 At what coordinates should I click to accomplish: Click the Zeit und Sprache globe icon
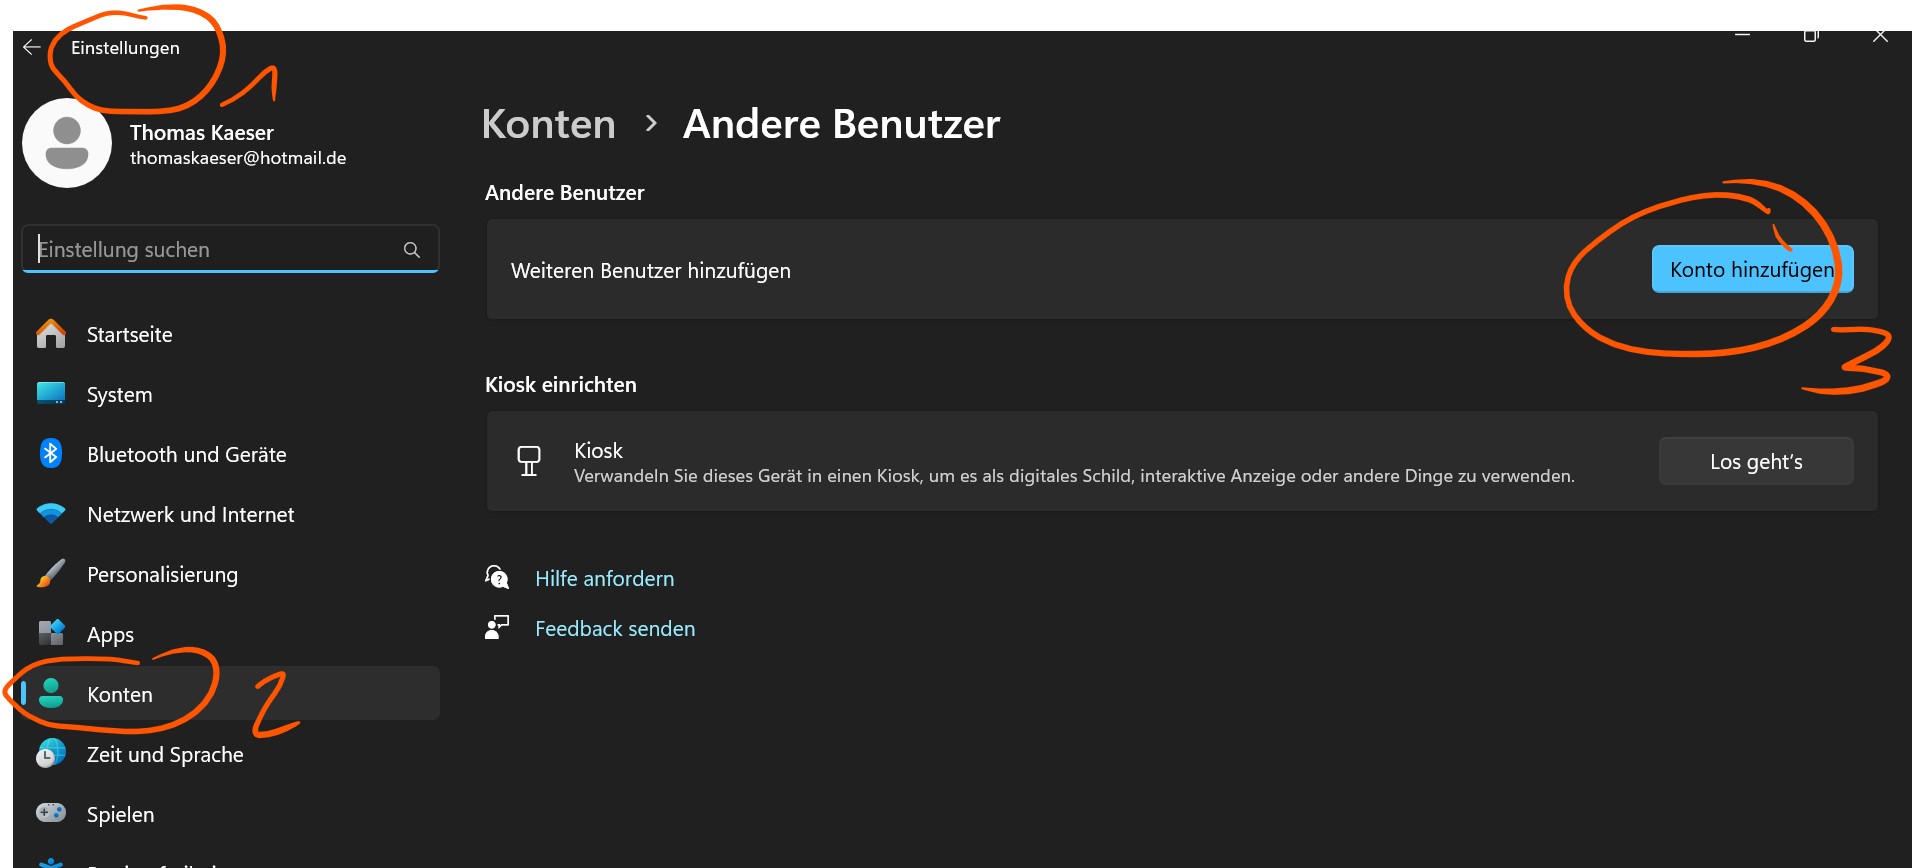[x=51, y=754]
